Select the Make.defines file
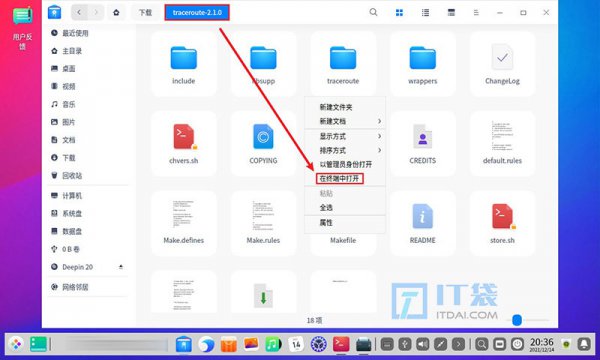 point(184,223)
